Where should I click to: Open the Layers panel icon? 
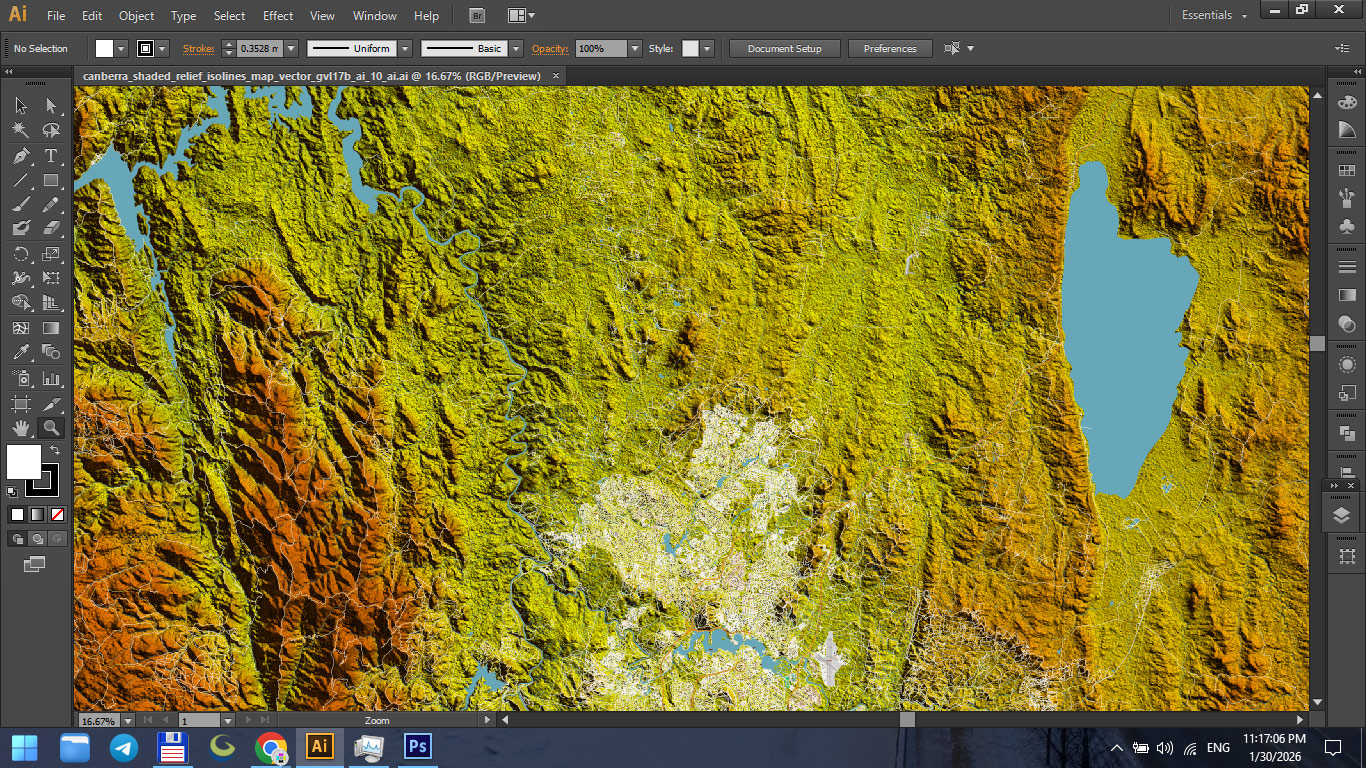(x=1343, y=516)
